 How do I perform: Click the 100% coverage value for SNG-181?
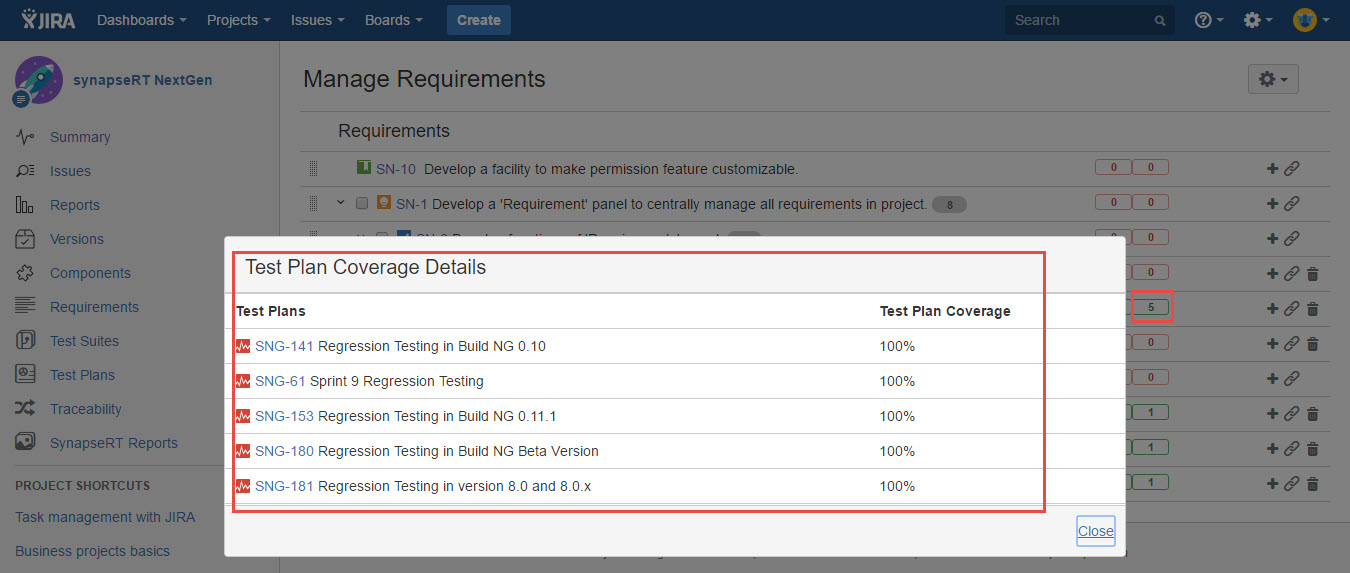[x=897, y=486]
